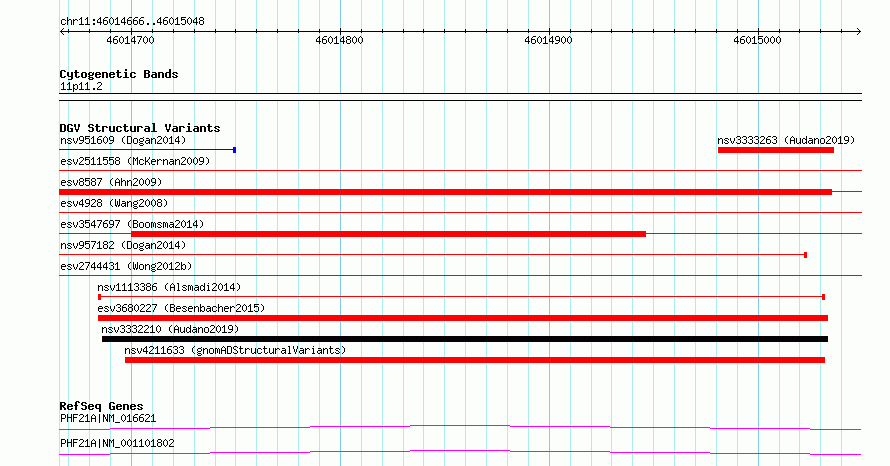The height and width of the screenshot is (466, 890).
Task: Click the 46014700 ruler position
Action: [130, 40]
